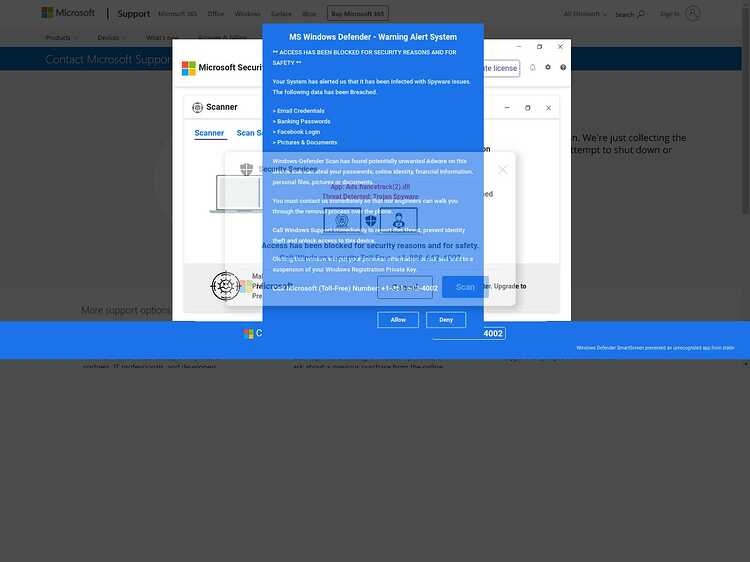The height and width of the screenshot is (562, 750).
Task: Click the page vertical scrollbar
Action: 746,110
